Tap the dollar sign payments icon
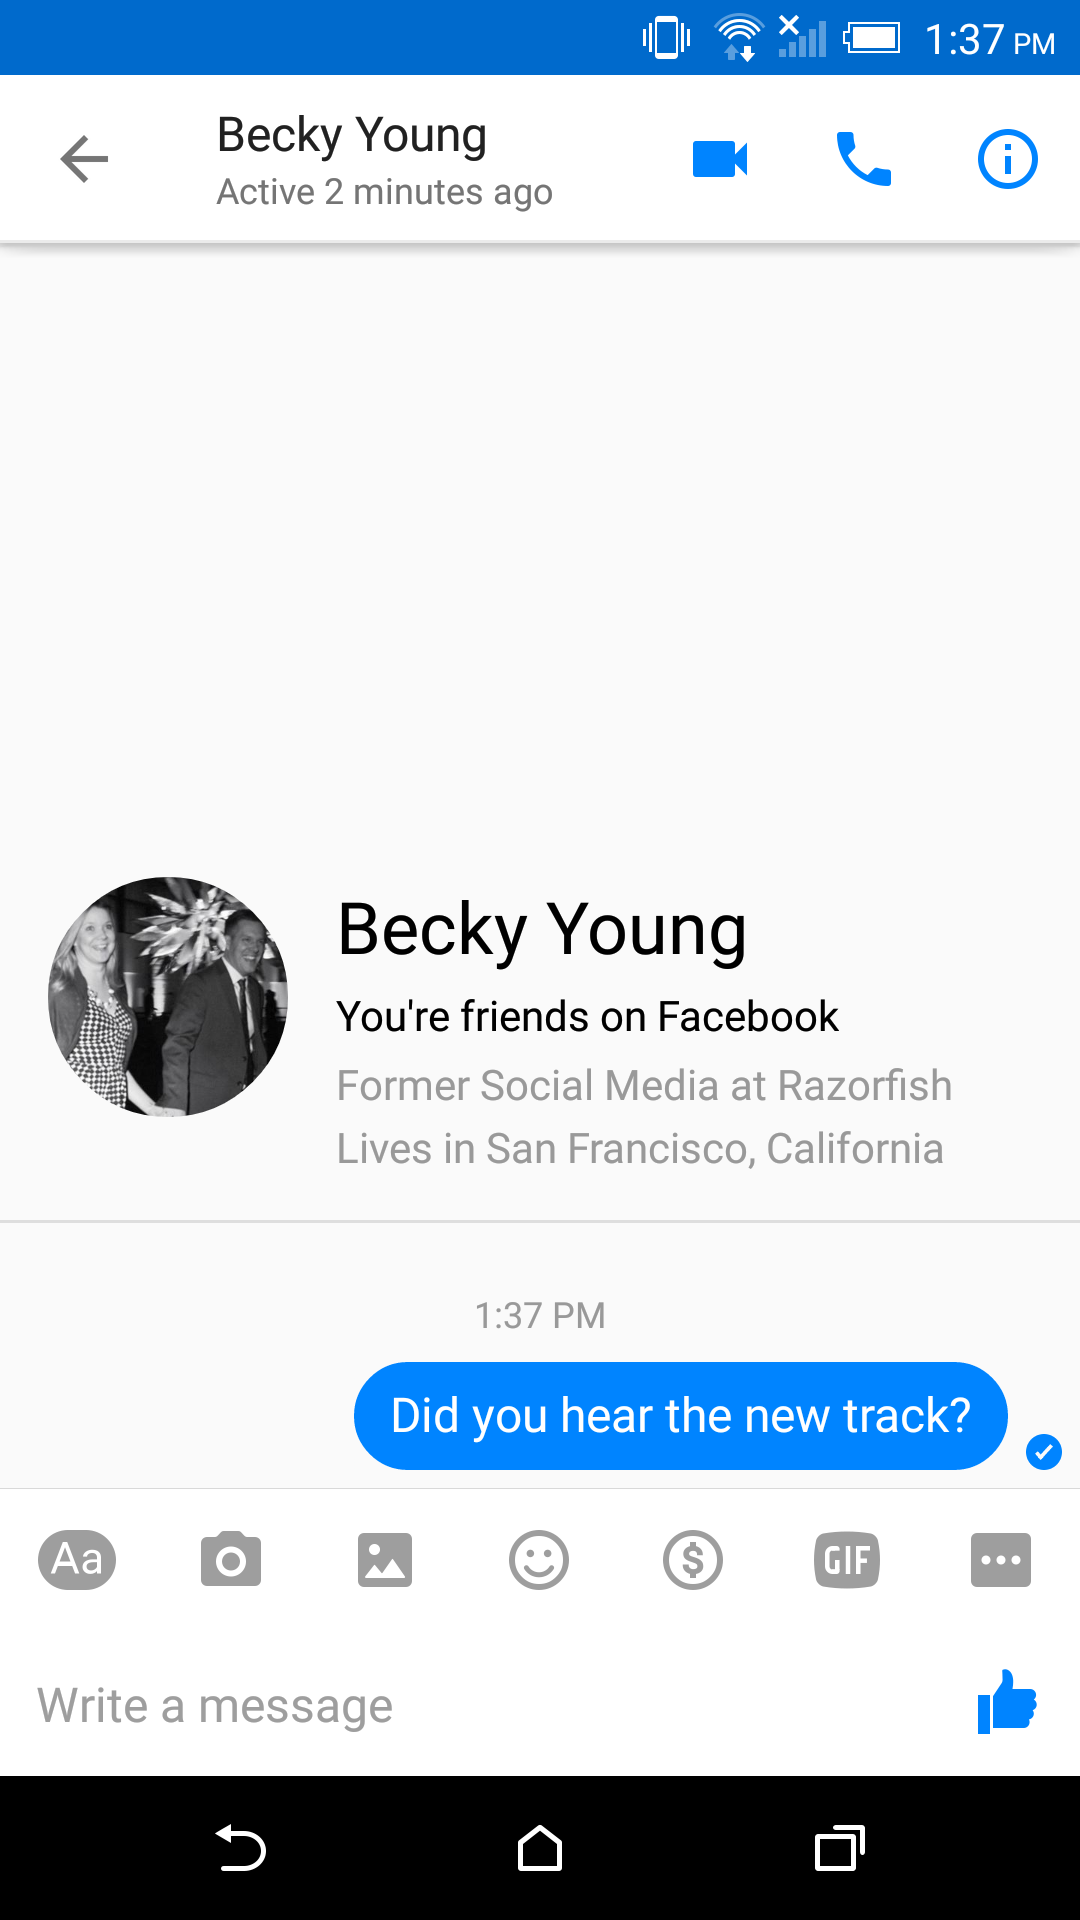 pyautogui.click(x=693, y=1559)
